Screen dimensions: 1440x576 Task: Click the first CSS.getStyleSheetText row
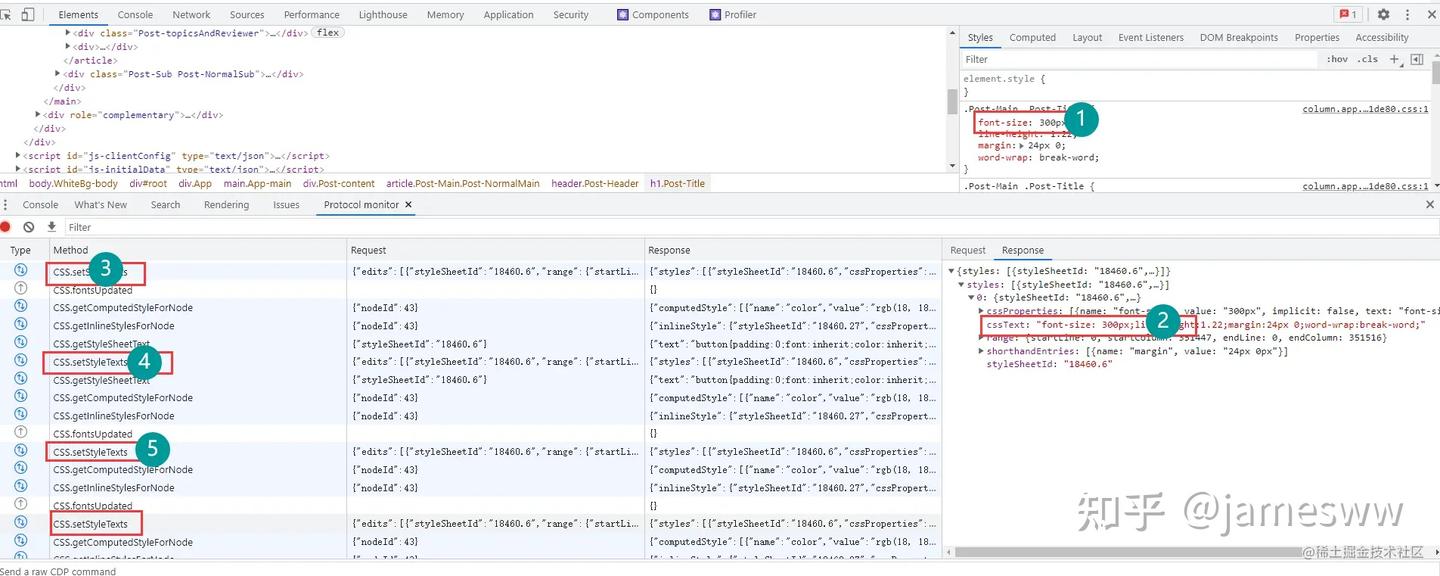(x=470, y=344)
